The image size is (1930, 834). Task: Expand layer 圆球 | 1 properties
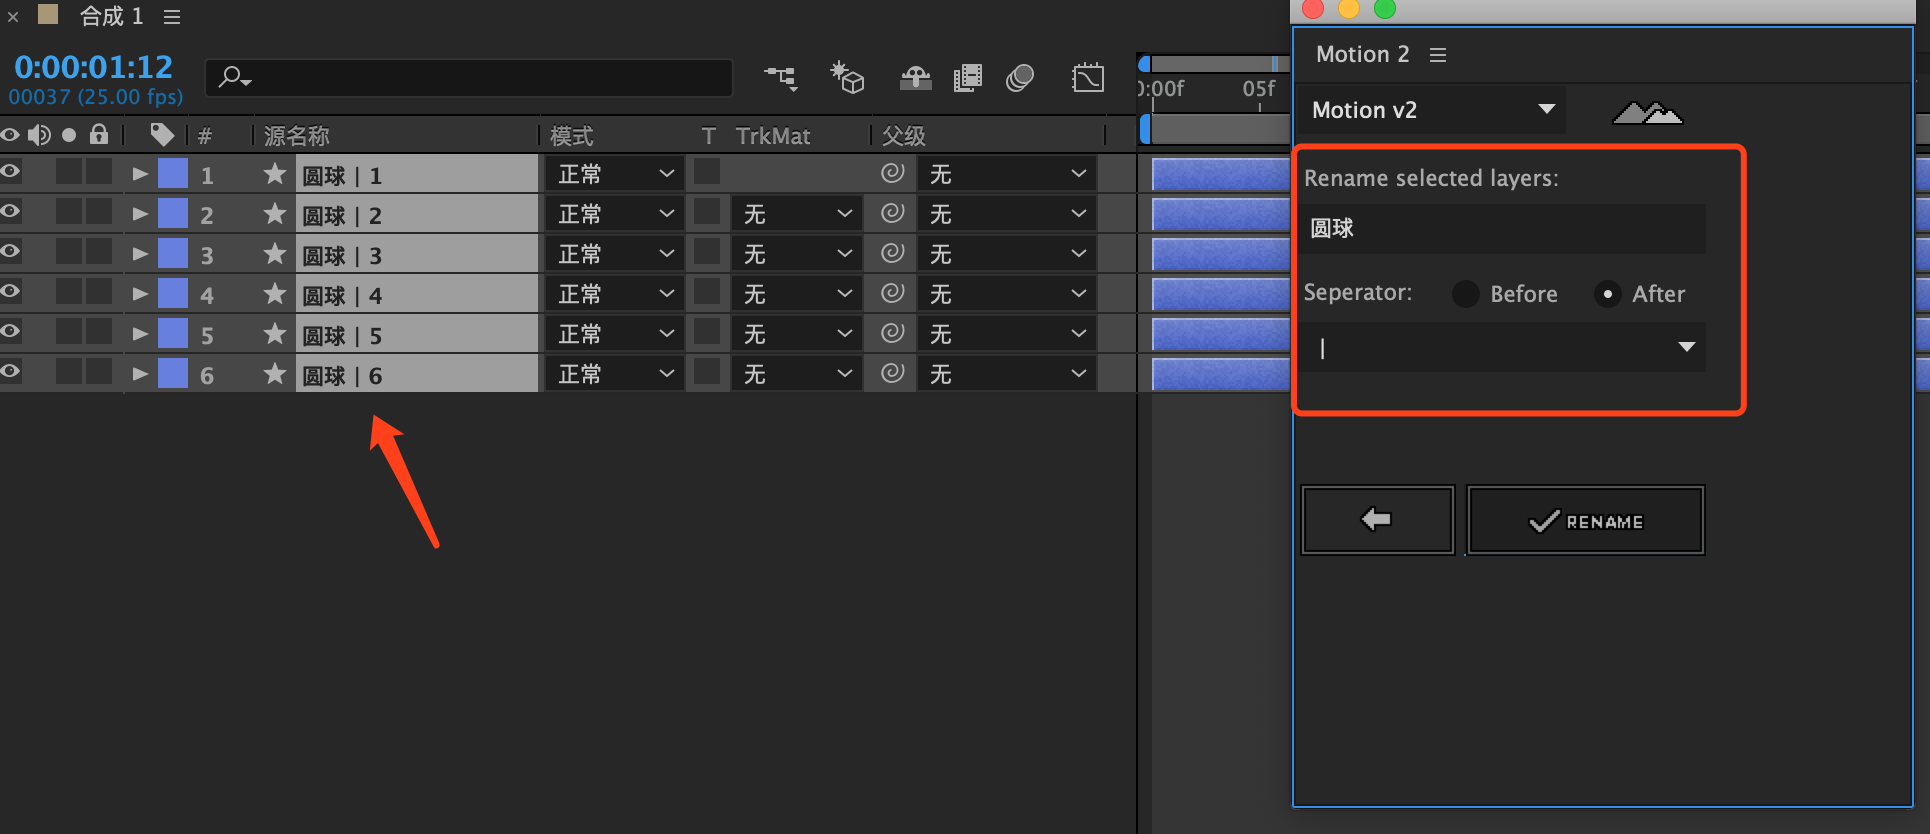pos(140,174)
